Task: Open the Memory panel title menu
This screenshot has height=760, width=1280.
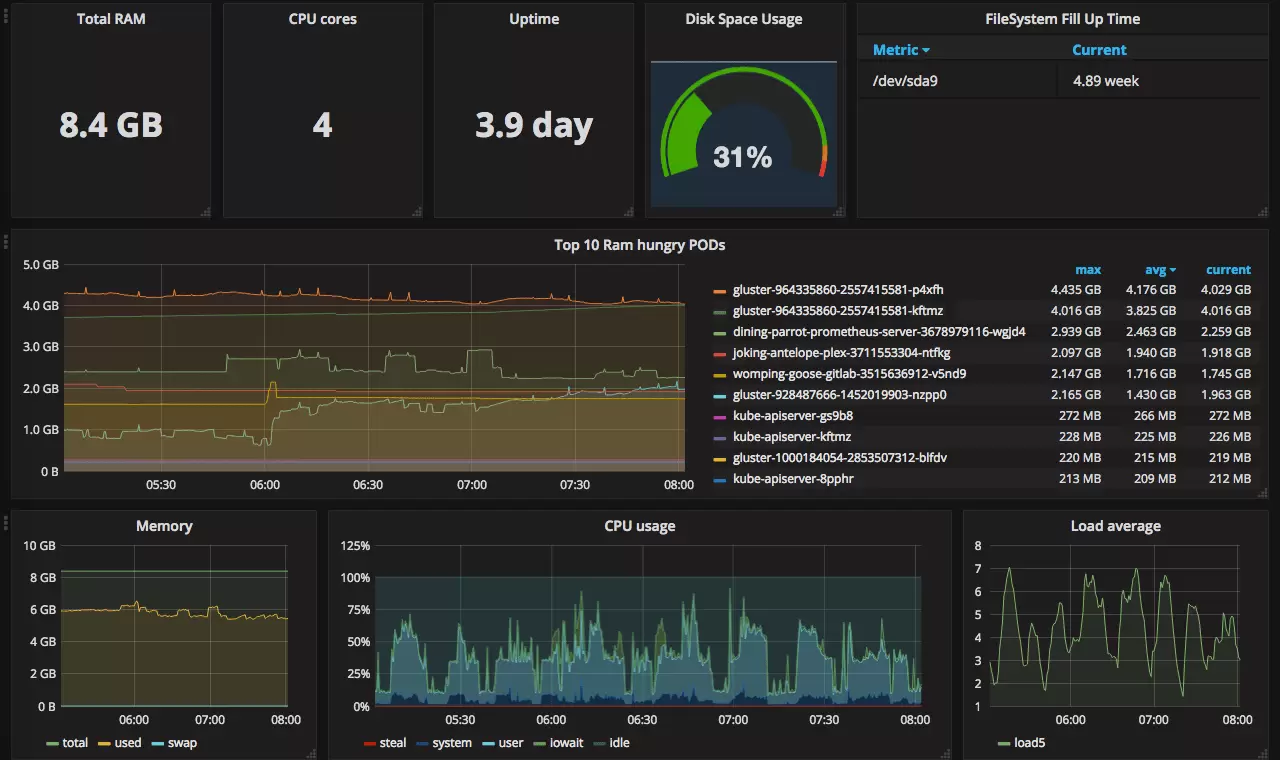Action: pyautogui.click(x=164, y=526)
